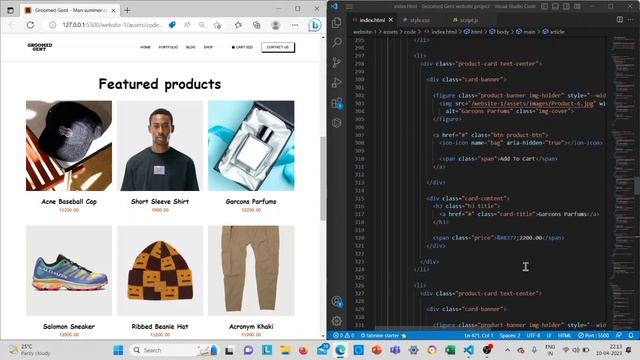The width and height of the screenshot is (640, 360).
Task: Switch to script.js editor tab
Action: [469, 20]
